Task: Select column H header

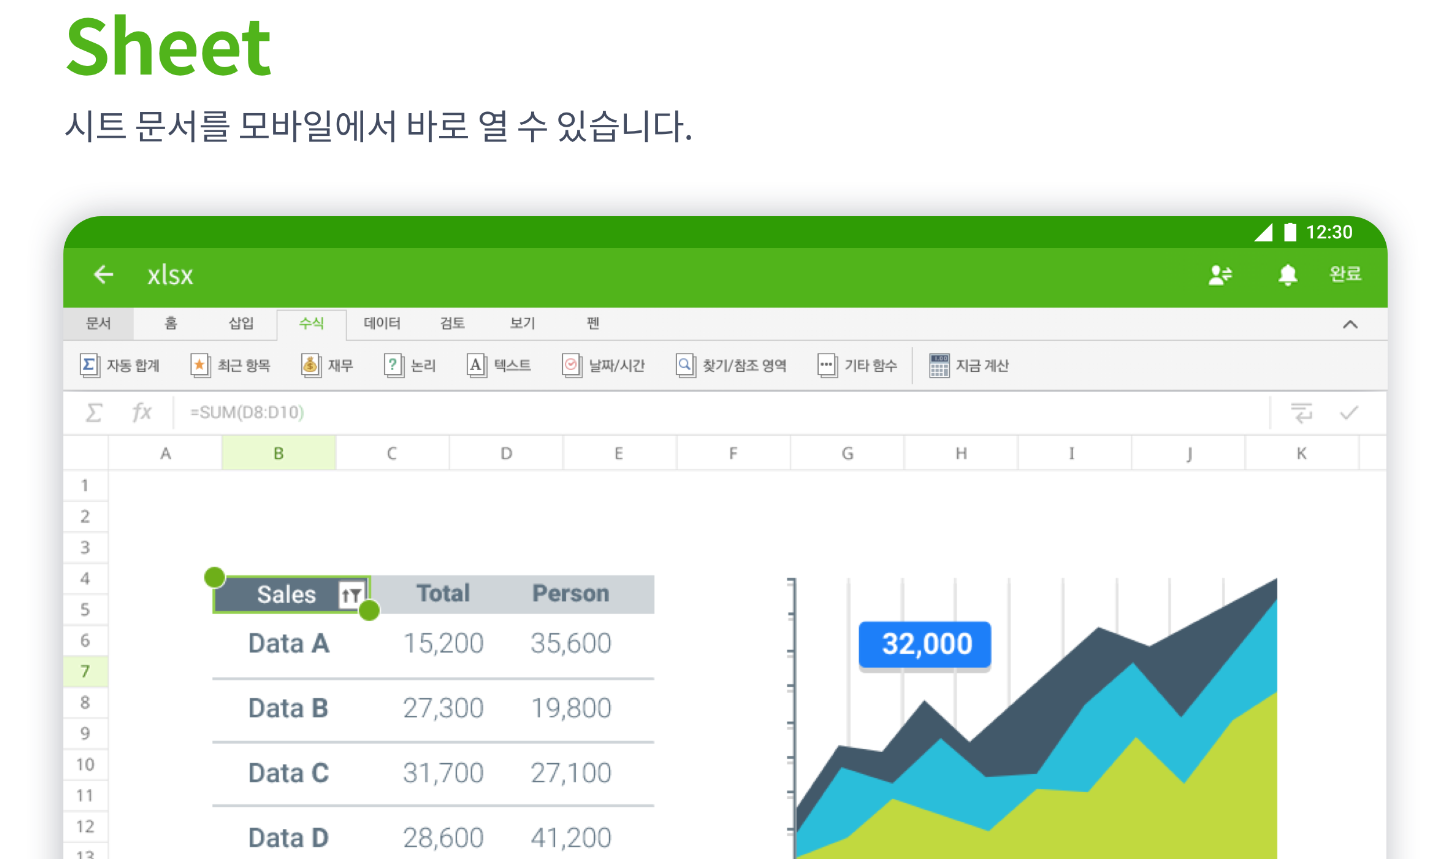Action: 961,453
